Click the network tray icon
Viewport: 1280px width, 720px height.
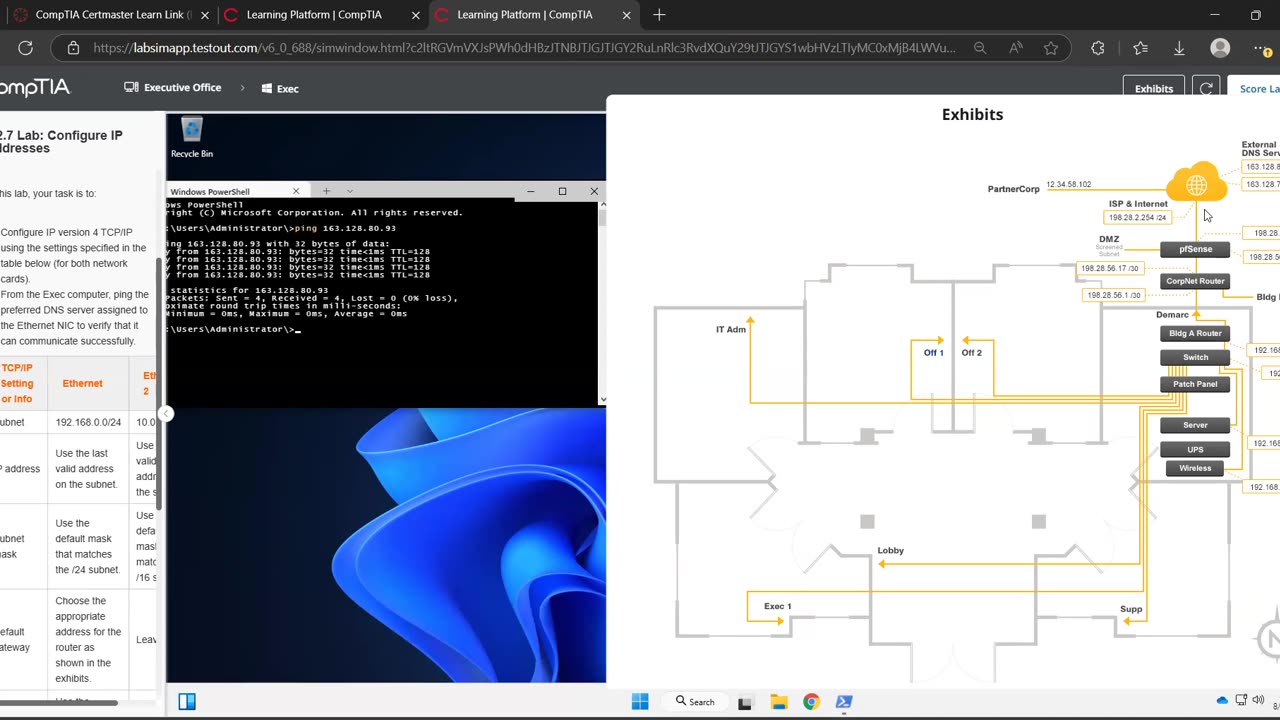[x=1241, y=700]
